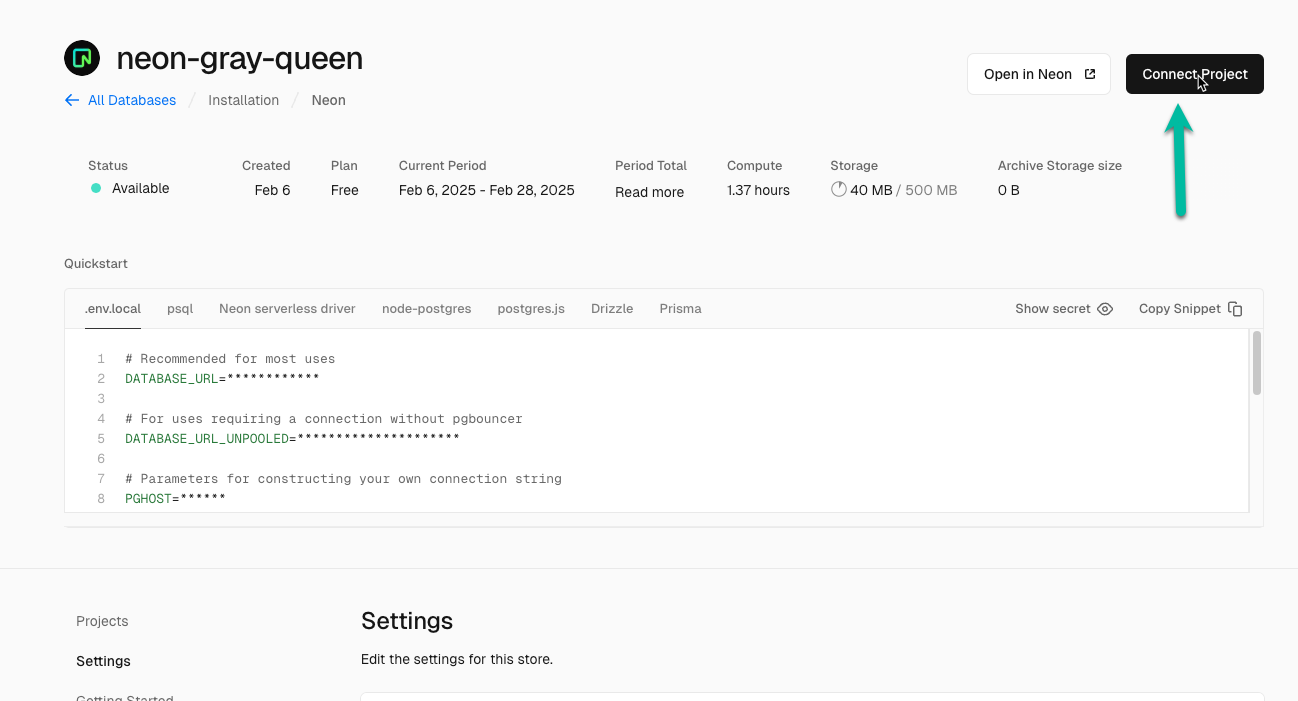Click the back arrow next to All Databases

(72, 100)
